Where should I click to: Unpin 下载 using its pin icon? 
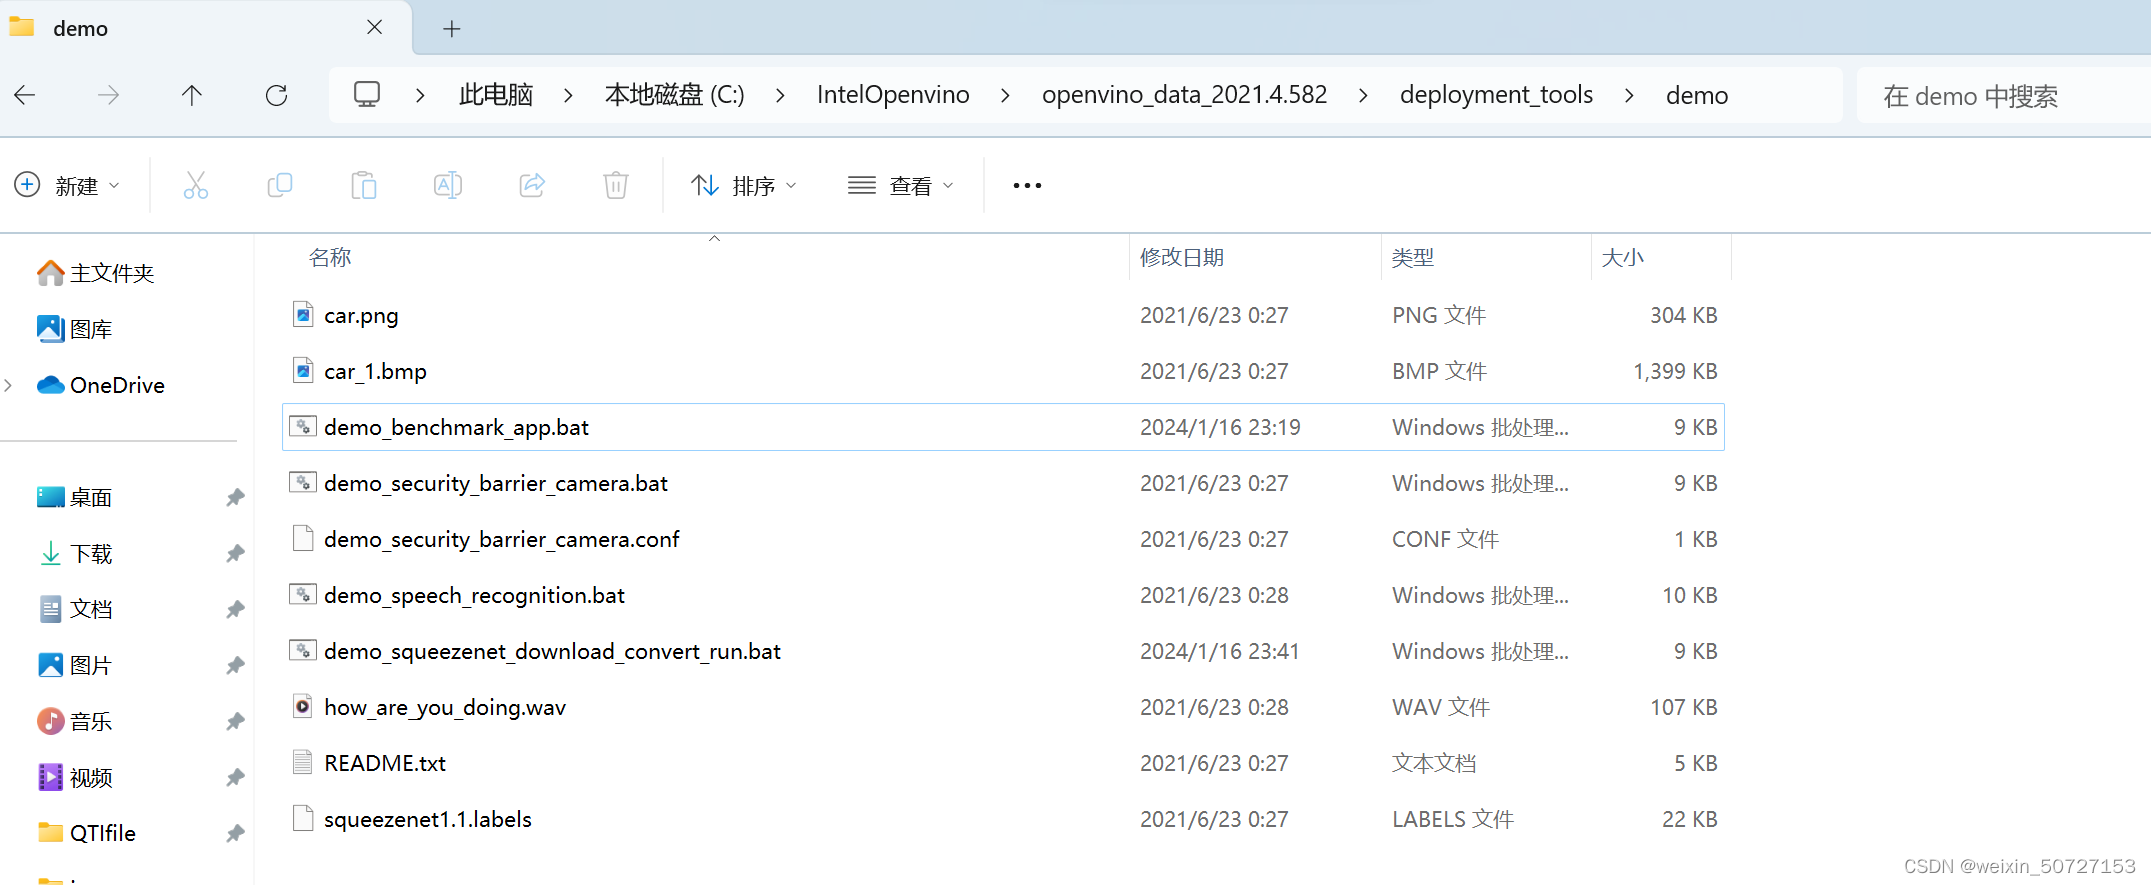235,553
